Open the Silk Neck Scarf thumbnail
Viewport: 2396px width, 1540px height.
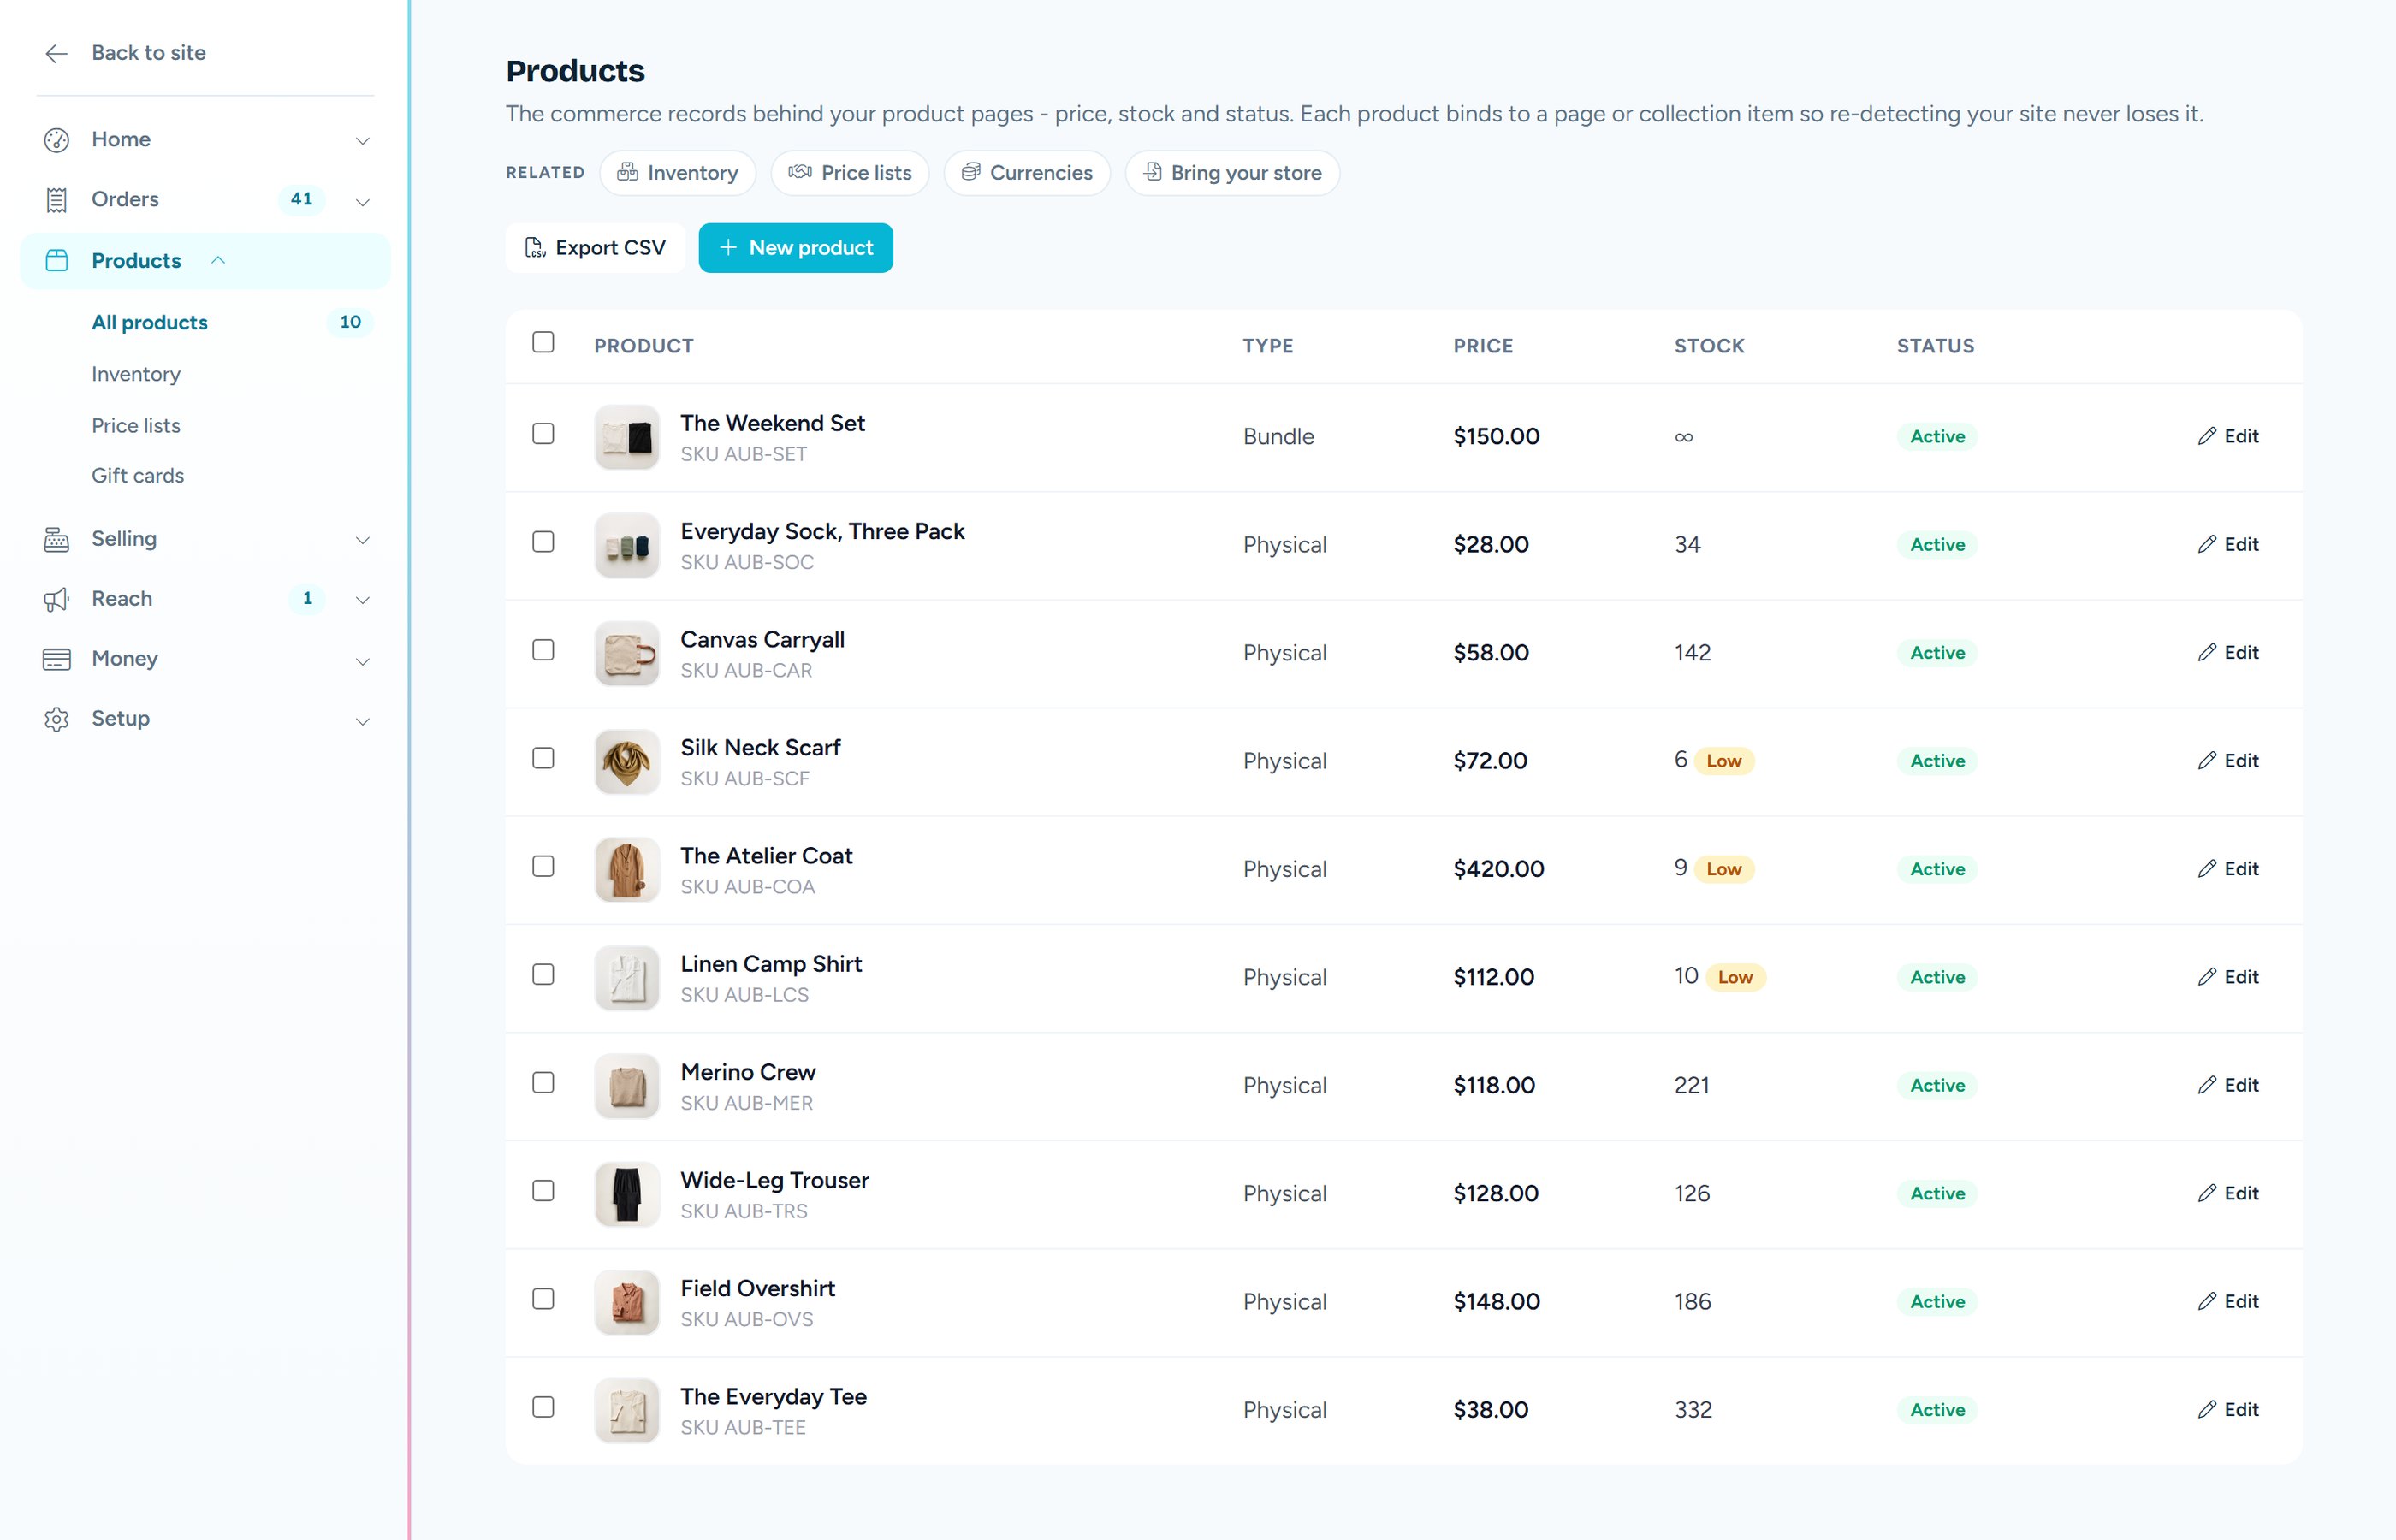click(x=627, y=761)
